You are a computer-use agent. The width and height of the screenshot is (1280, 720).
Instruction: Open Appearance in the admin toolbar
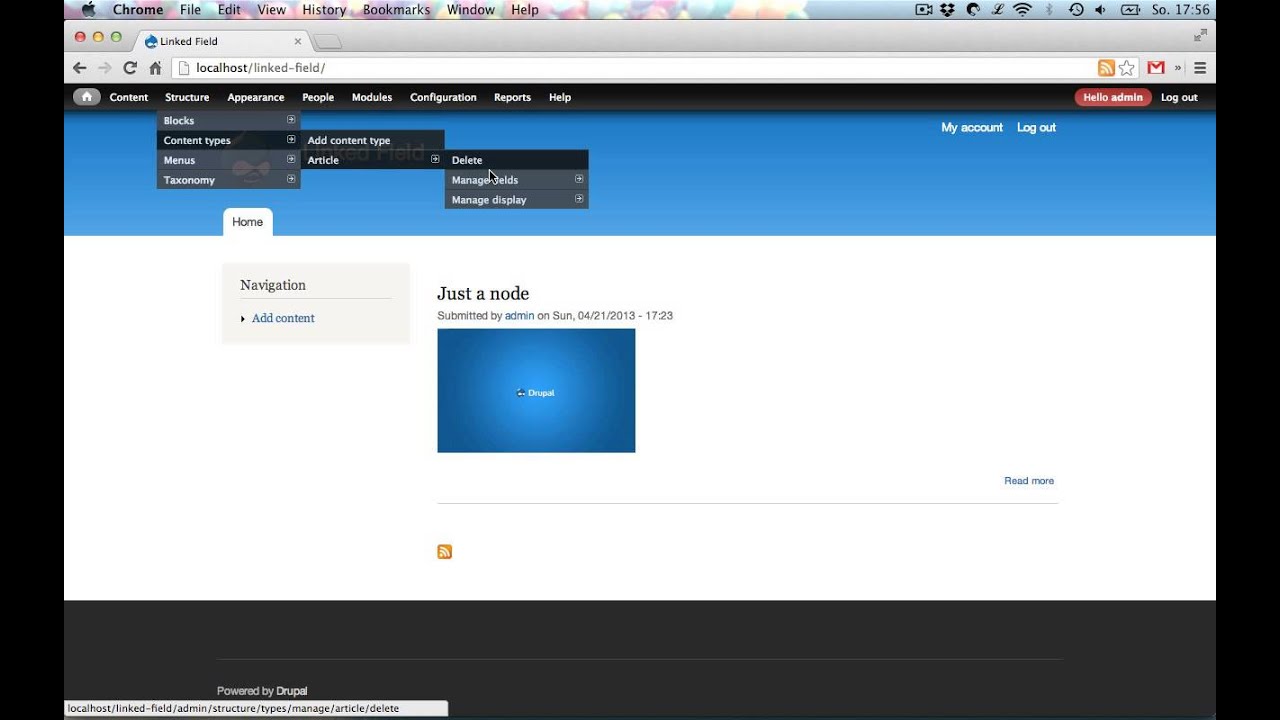click(x=256, y=97)
